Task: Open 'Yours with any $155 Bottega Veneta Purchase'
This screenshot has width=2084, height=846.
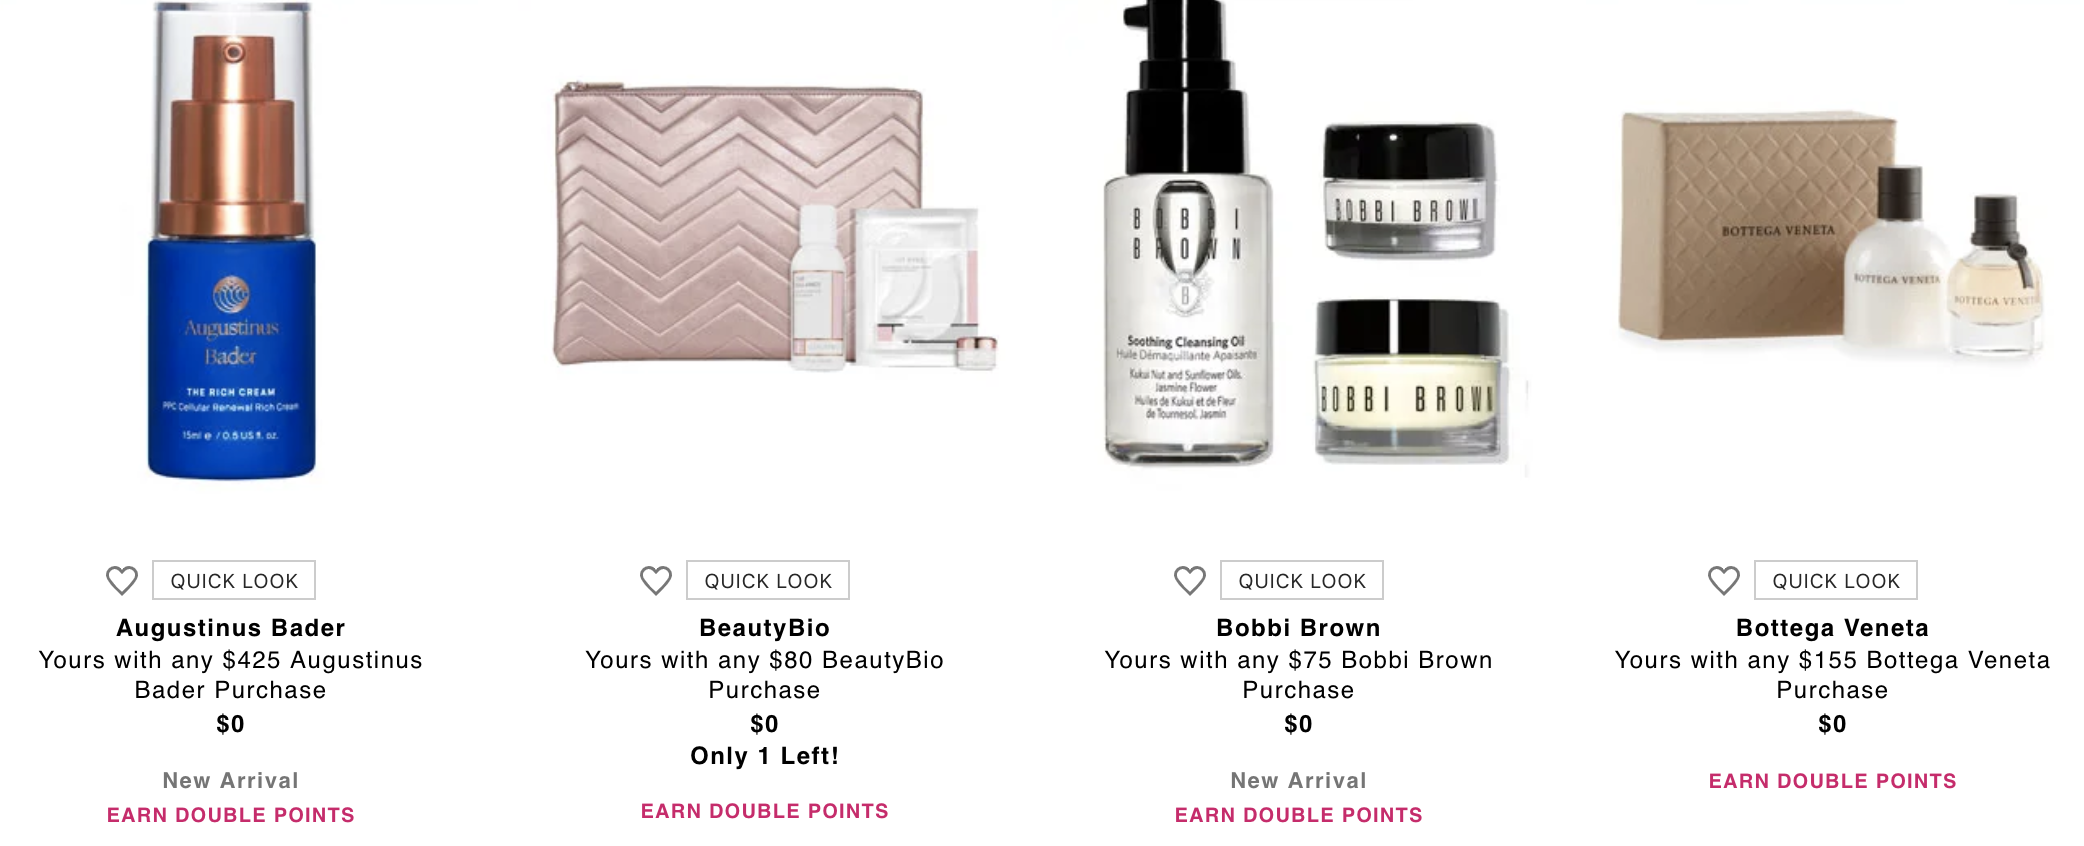Action: 1833,675
